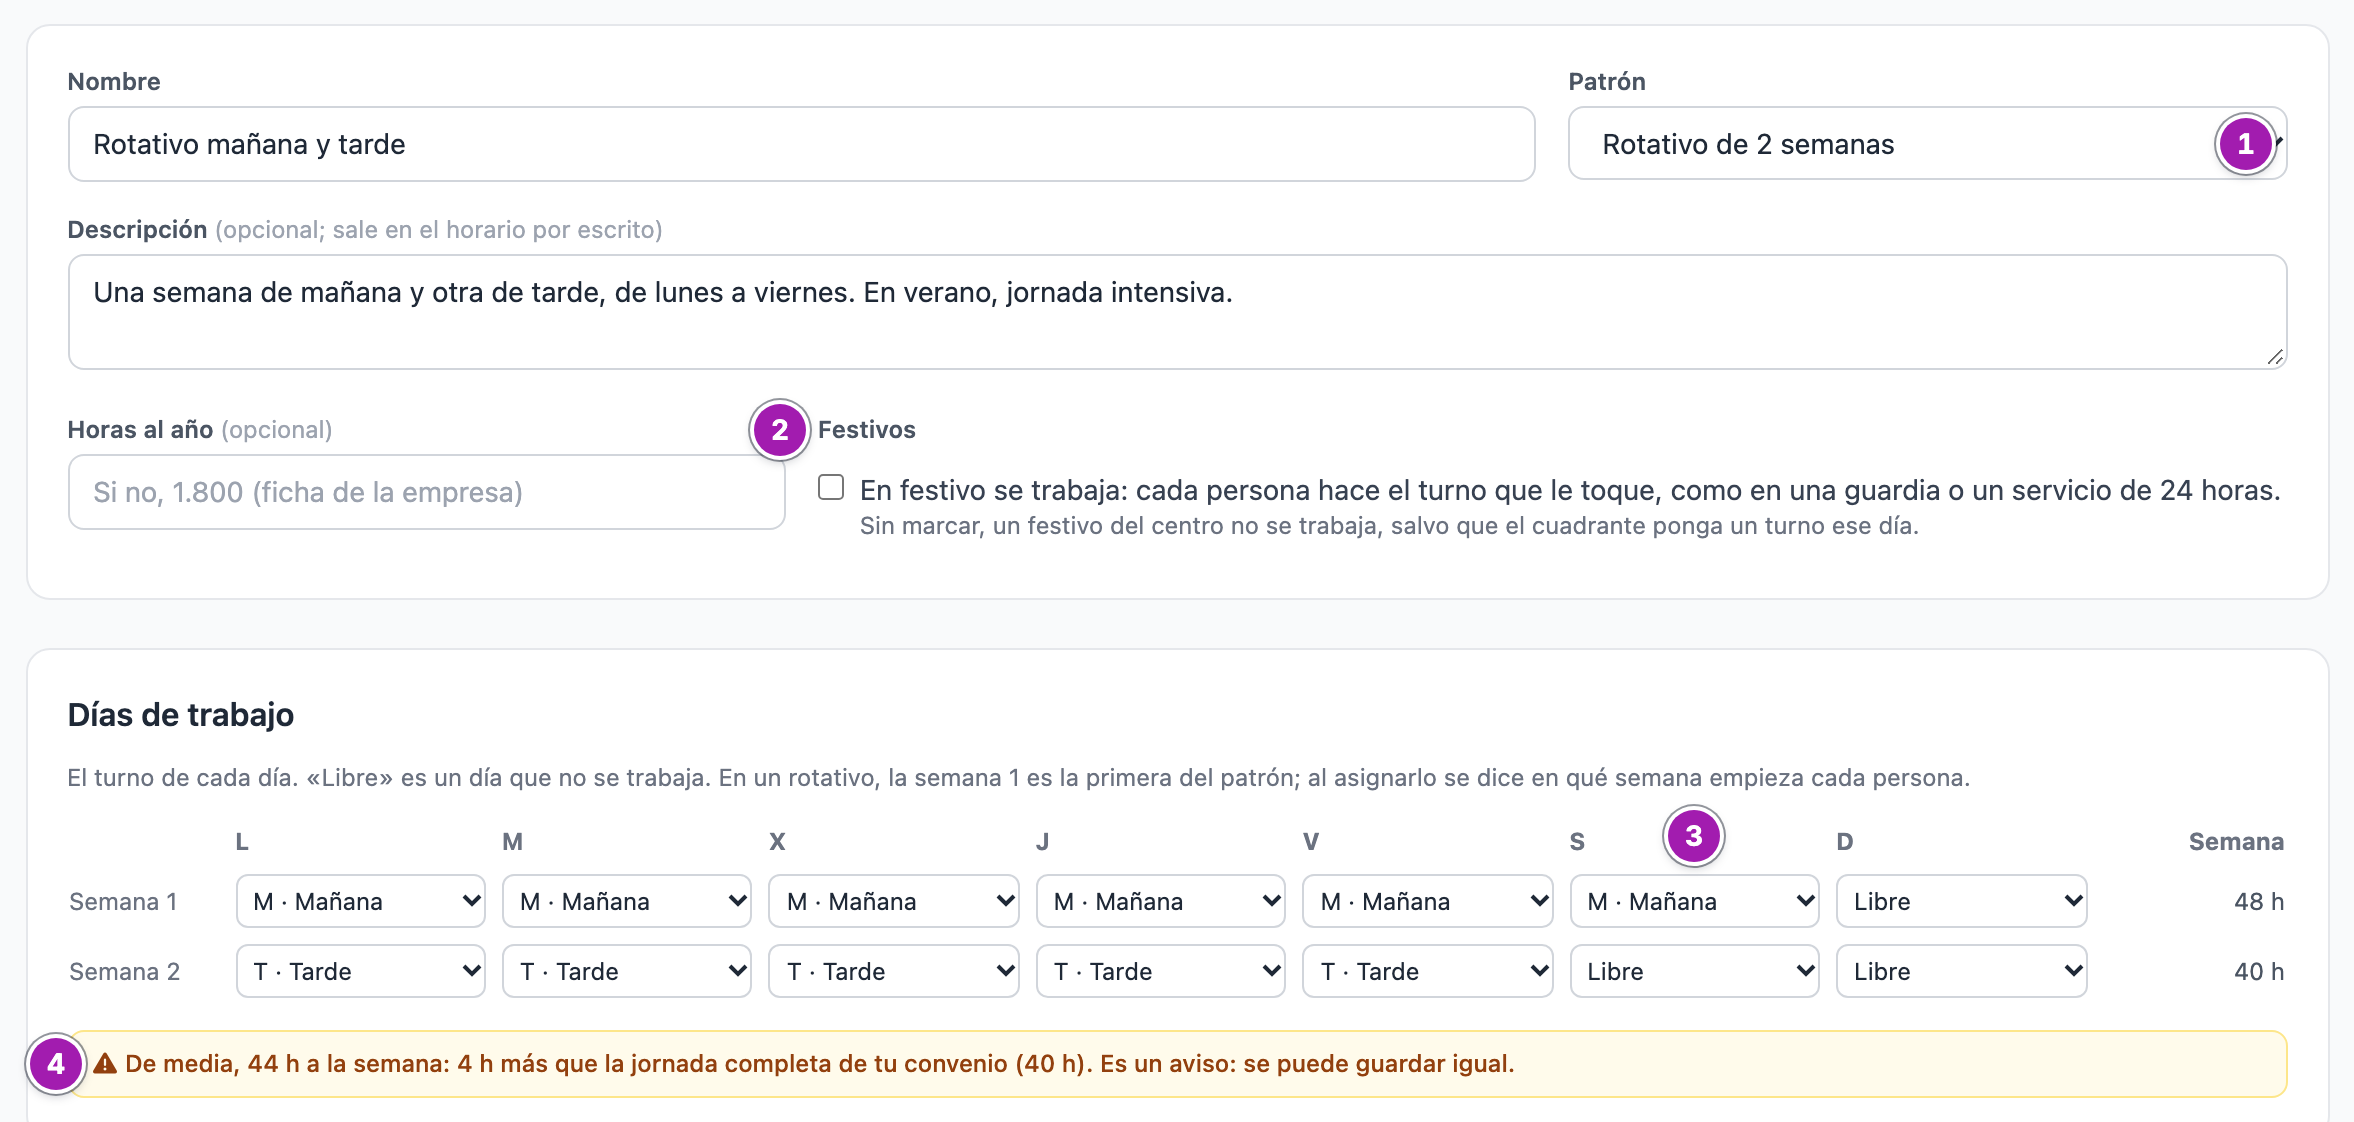The image size is (2354, 1122).
Task: Click the '40 h' weekly total
Action: pos(2259,972)
